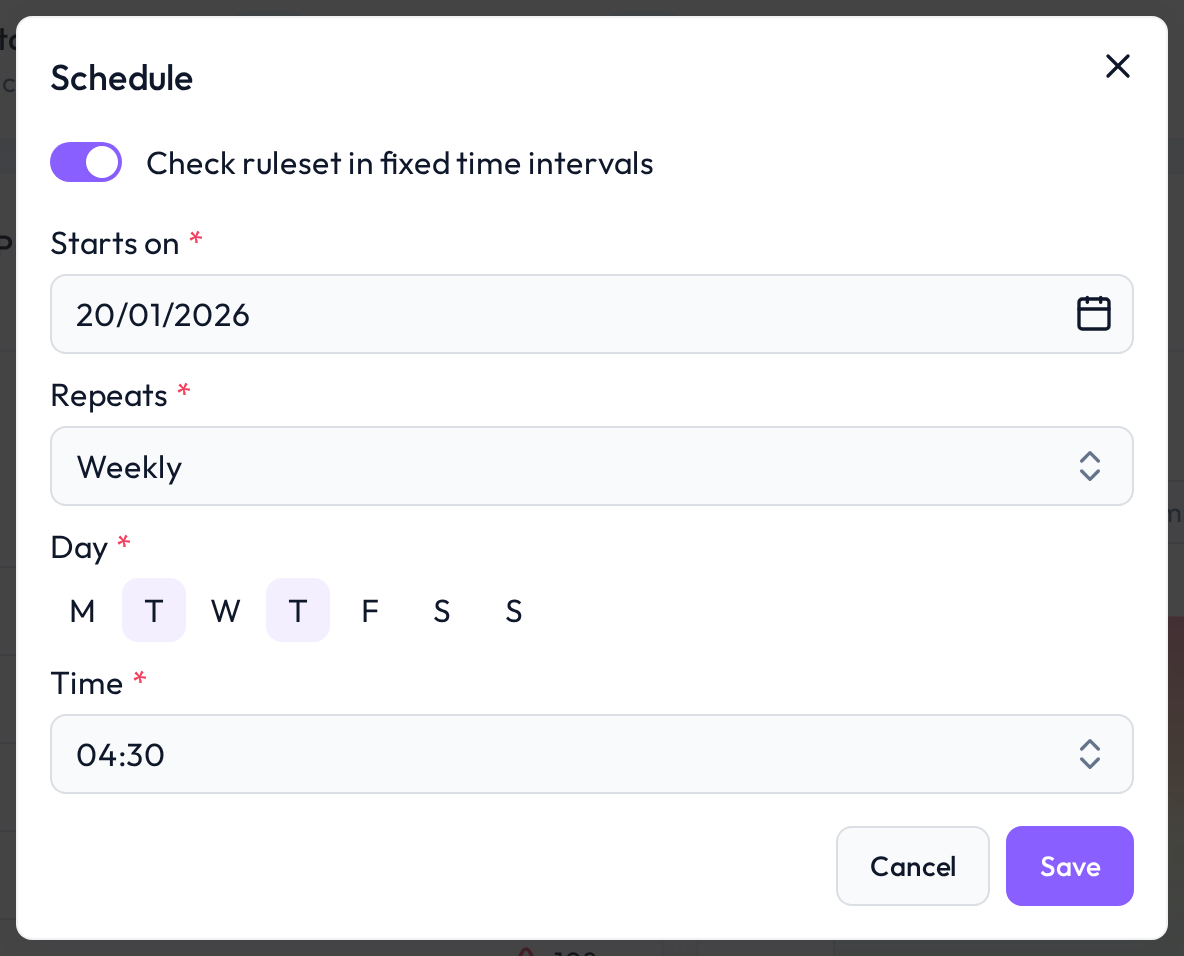Select Monday in Day picker
Image resolution: width=1184 pixels, height=956 pixels.
[82, 610]
